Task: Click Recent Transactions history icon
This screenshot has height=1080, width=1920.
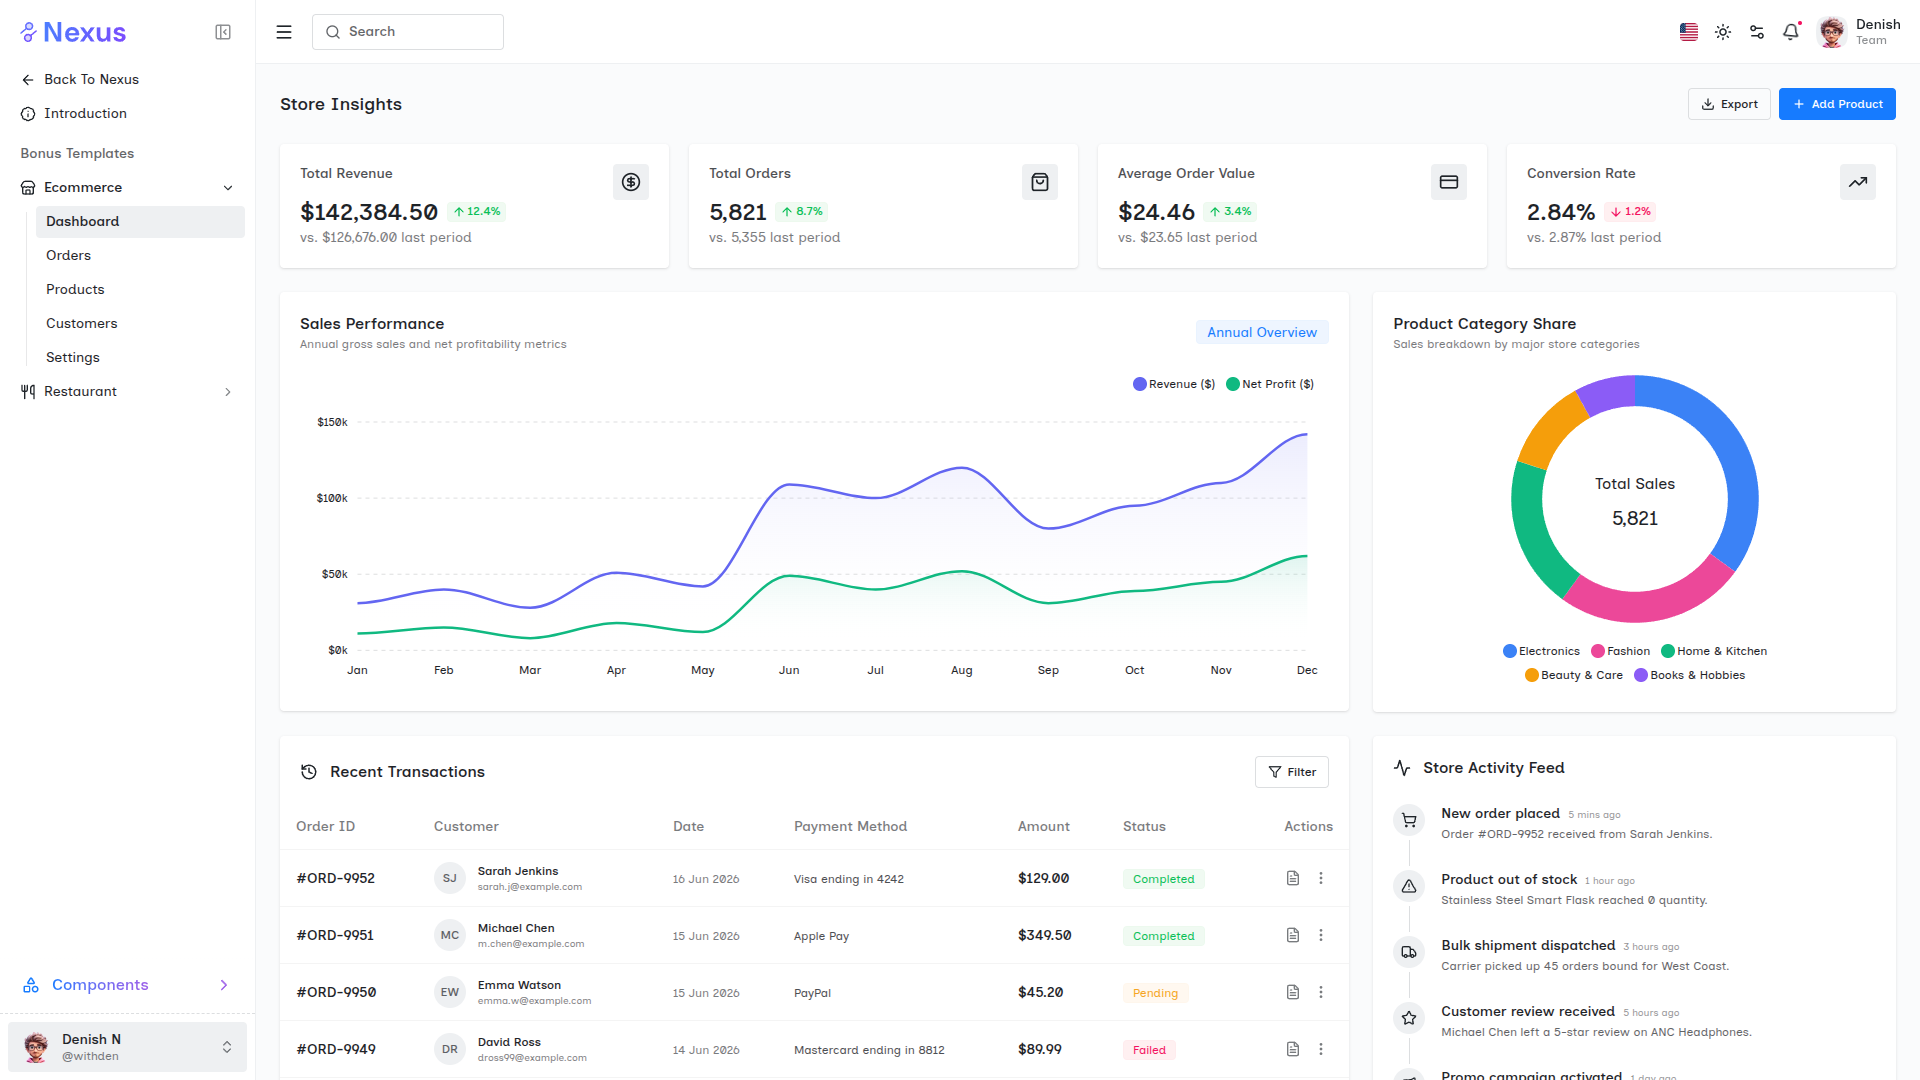Action: [309, 772]
